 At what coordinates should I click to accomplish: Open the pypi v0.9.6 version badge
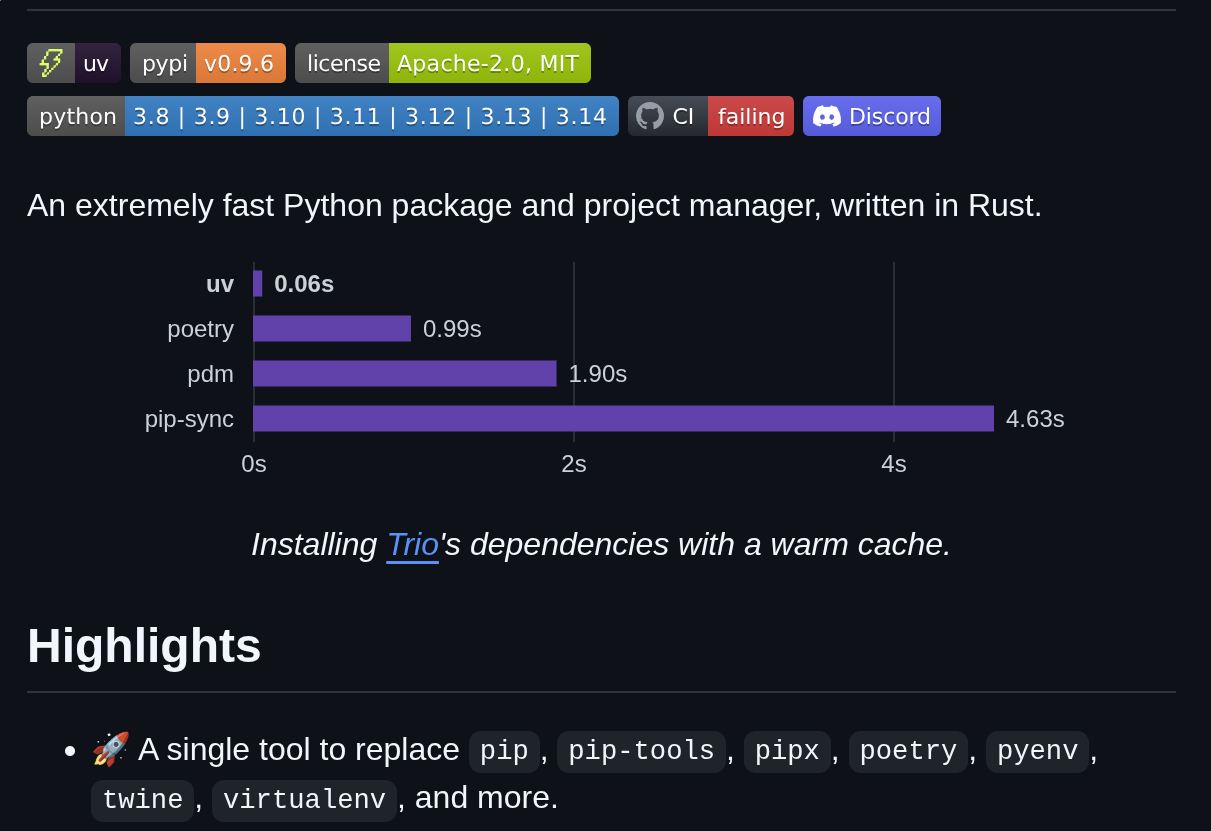(x=208, y=63)
